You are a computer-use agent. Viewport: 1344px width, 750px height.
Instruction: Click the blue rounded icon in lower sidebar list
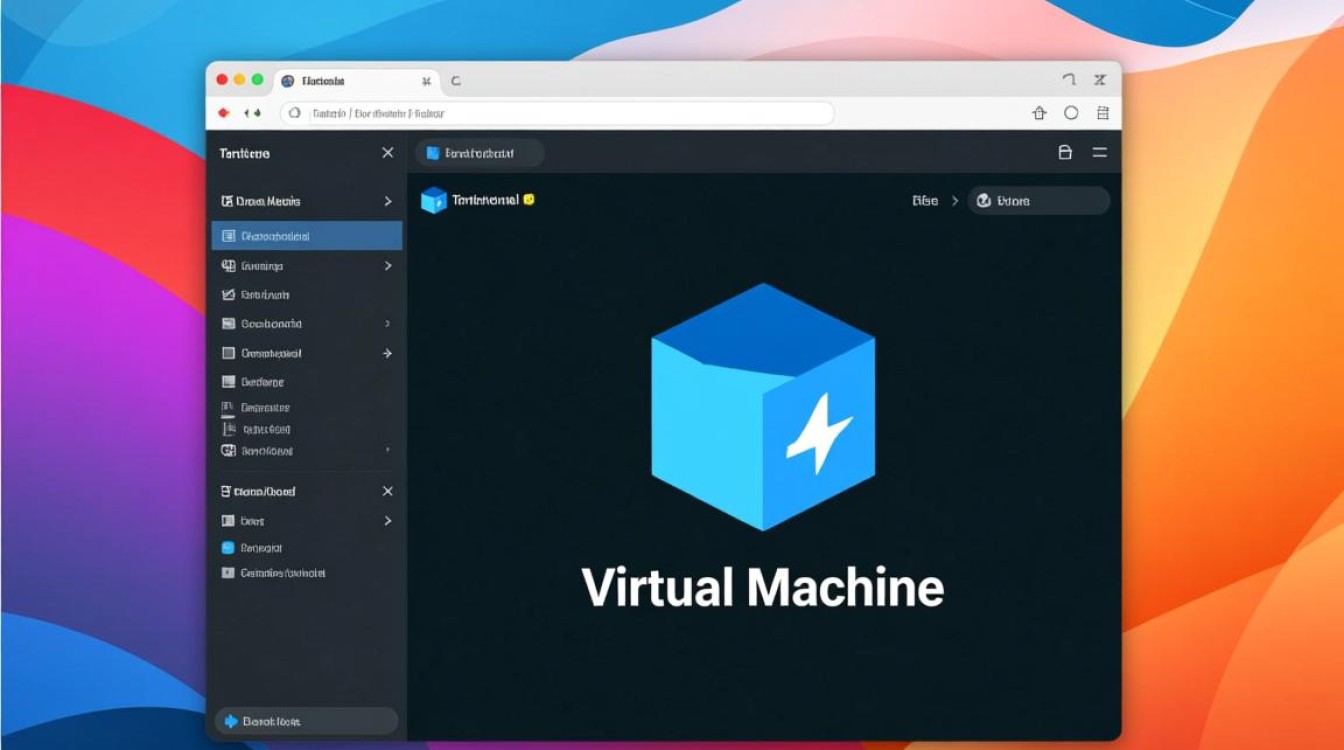pos(227,547)
